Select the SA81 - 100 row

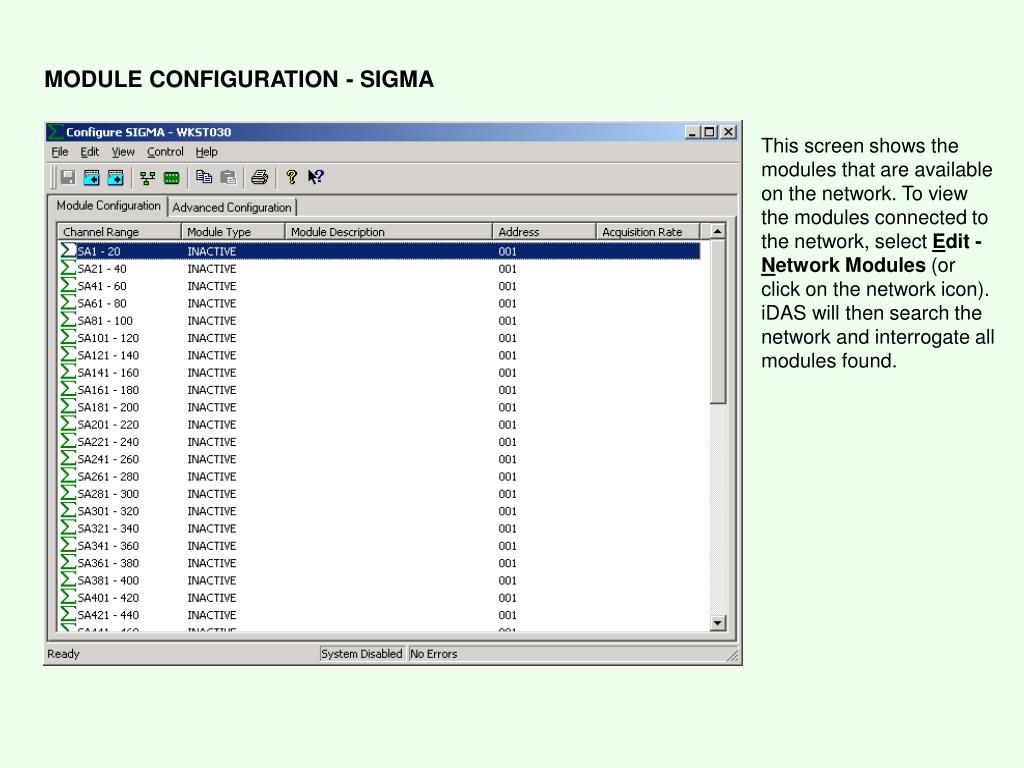point(379,321)
